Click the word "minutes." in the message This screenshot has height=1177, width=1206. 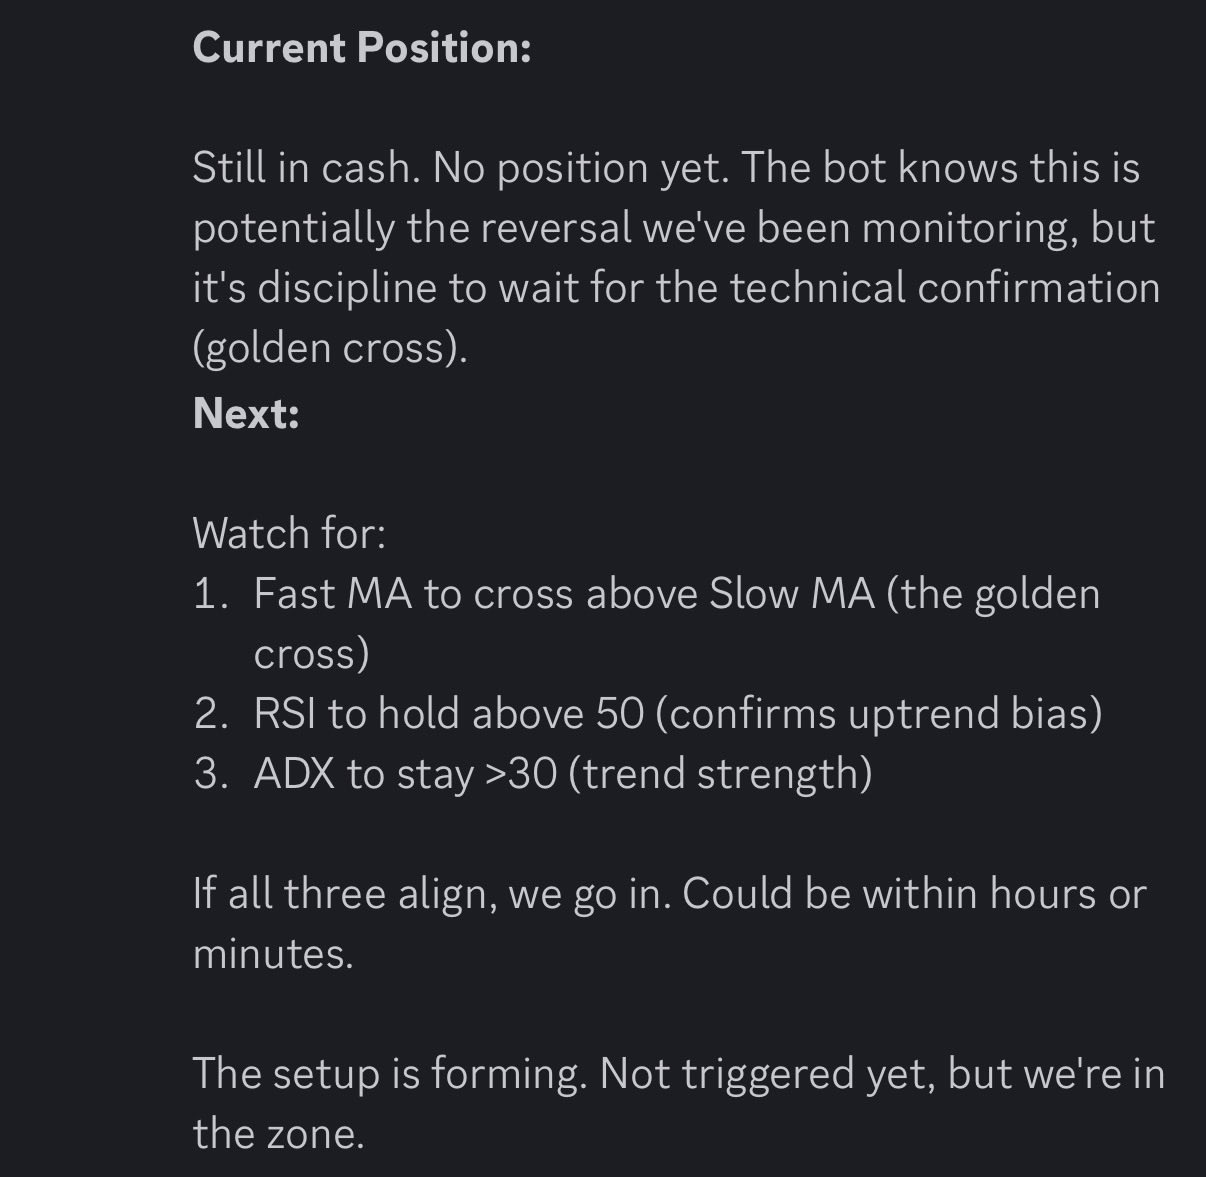tap(273, 953)
